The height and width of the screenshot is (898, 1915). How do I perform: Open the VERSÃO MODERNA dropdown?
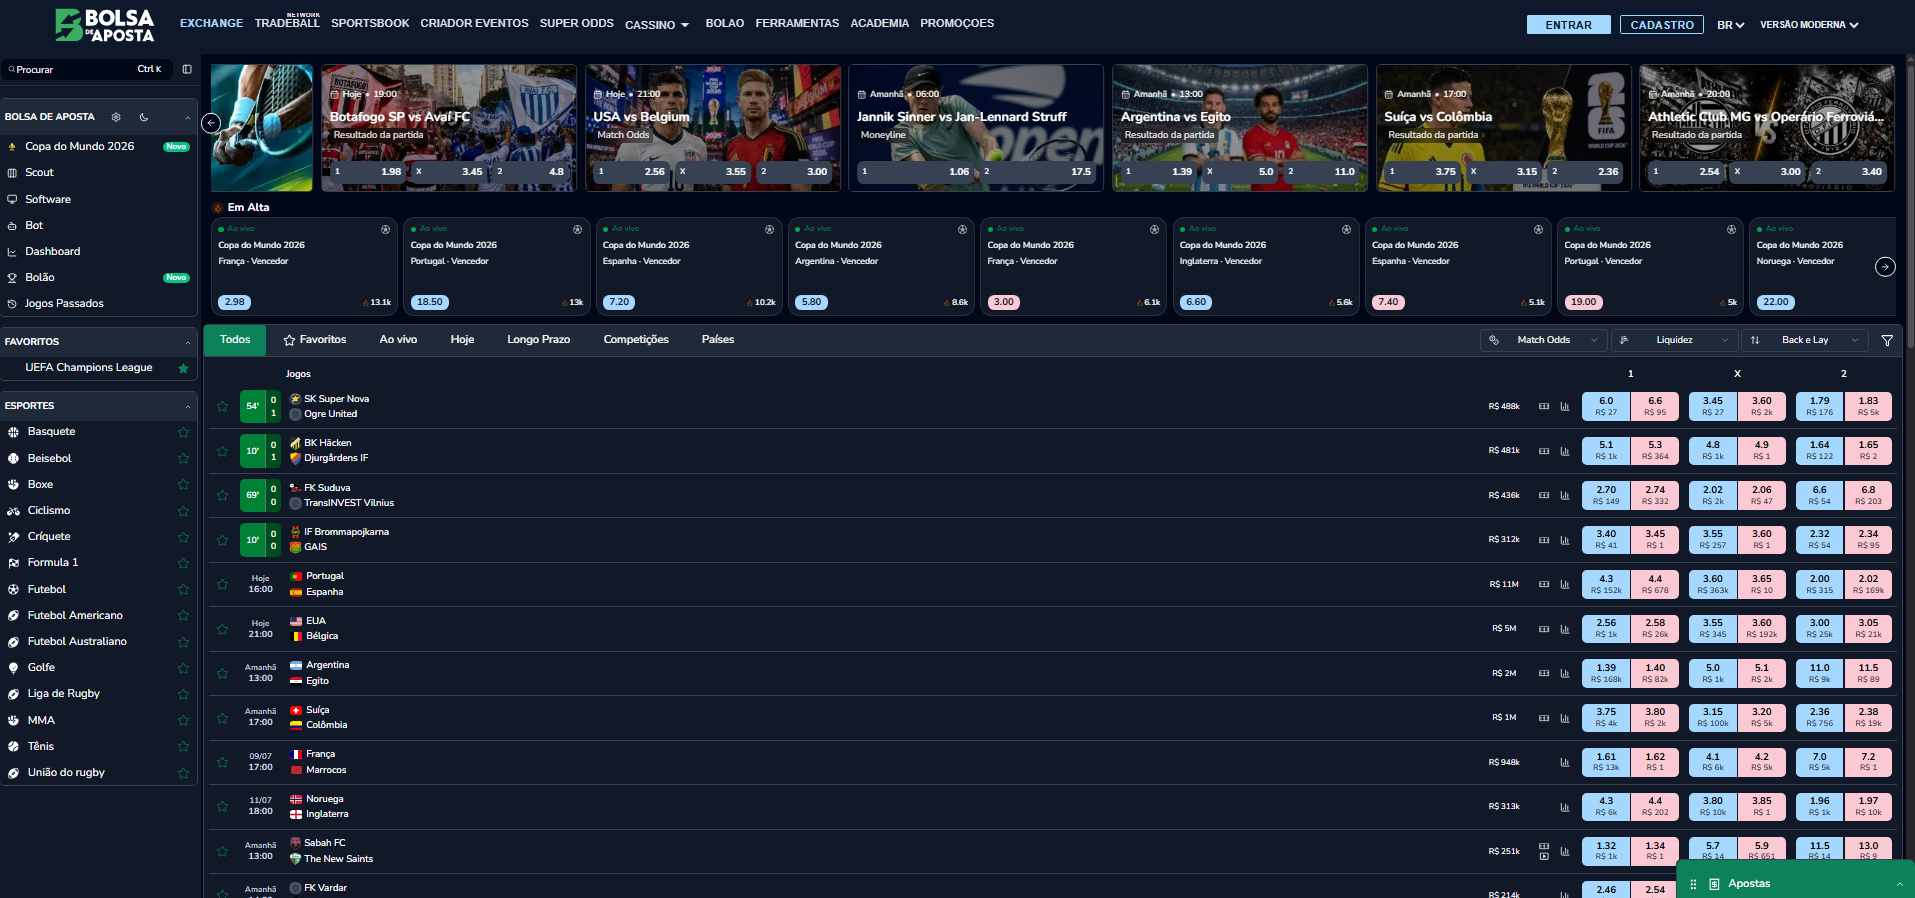[x=1809, y=25]
